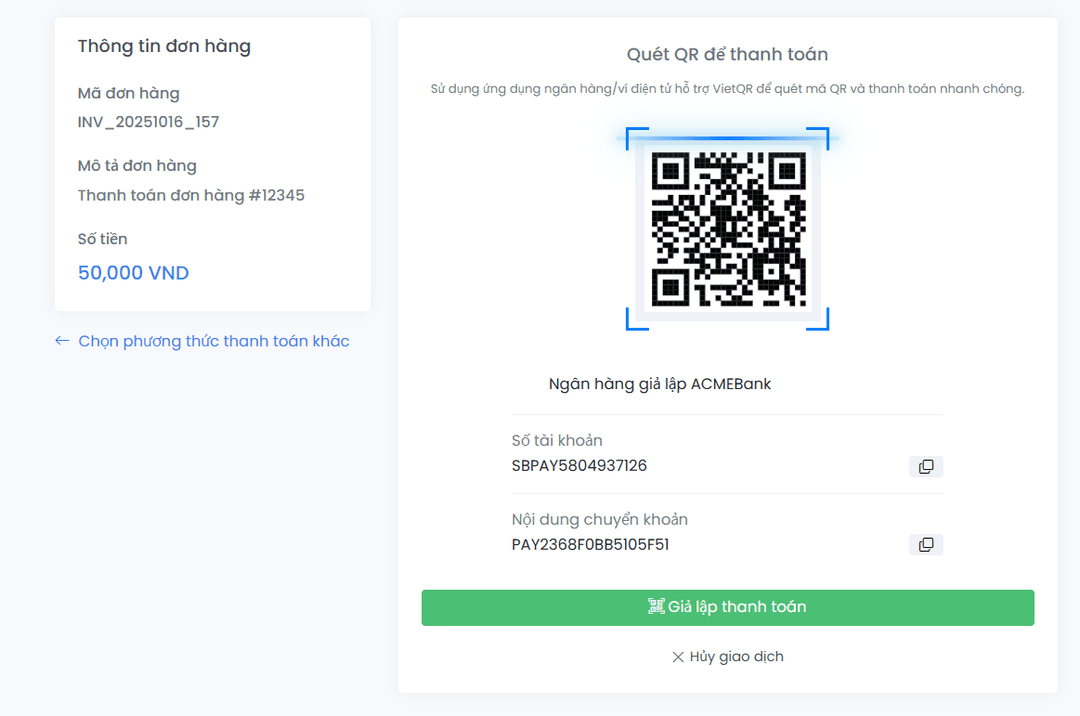
Task: Click the Số tài khoản label
Action: click(557, 440)
